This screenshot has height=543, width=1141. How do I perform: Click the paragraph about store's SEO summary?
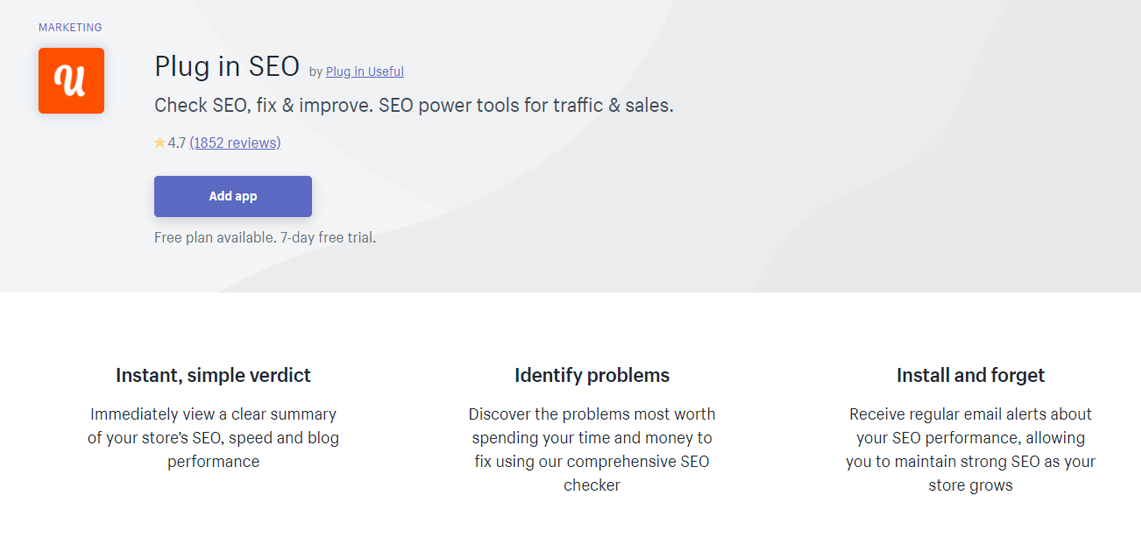213,438
